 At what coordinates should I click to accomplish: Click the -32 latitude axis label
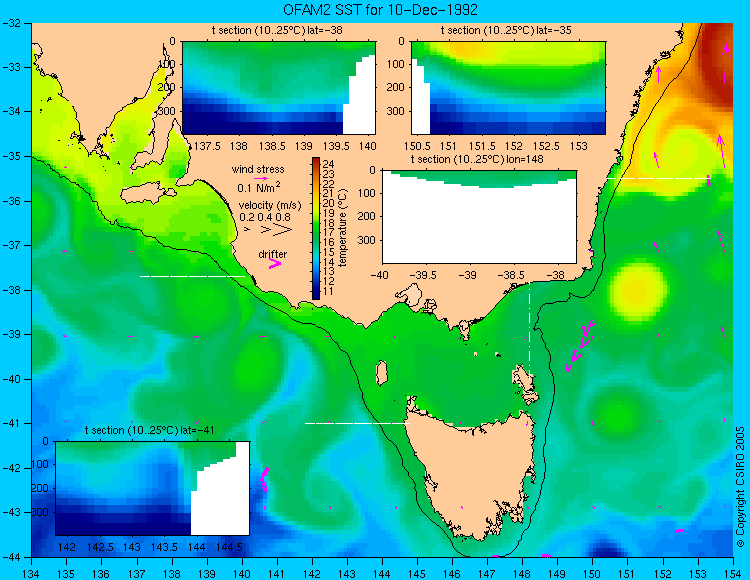click(x=10, y=22)
